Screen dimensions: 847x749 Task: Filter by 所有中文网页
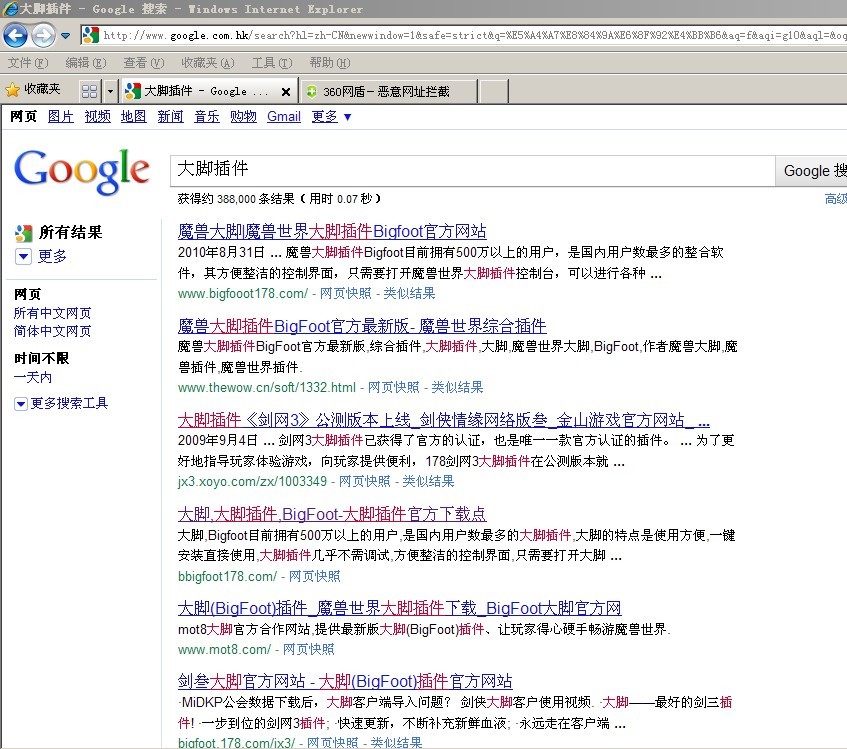coord(52,313)
